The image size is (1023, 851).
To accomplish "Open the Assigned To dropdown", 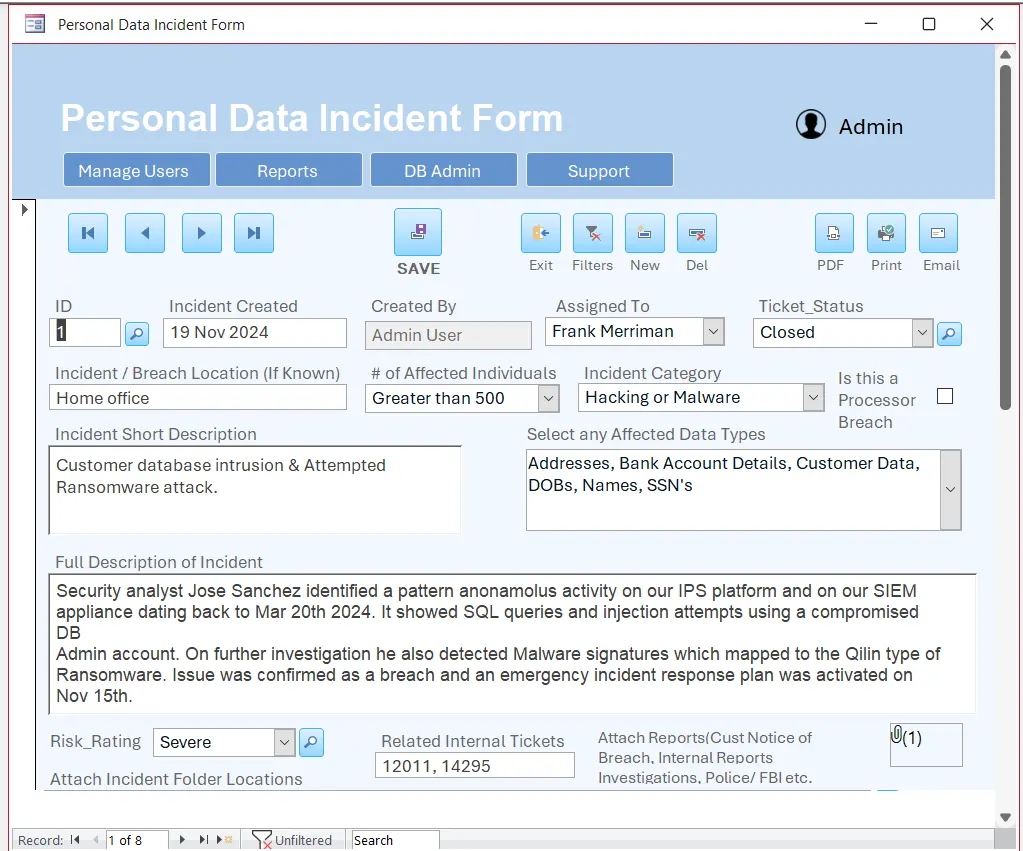I will coord(713,332).
